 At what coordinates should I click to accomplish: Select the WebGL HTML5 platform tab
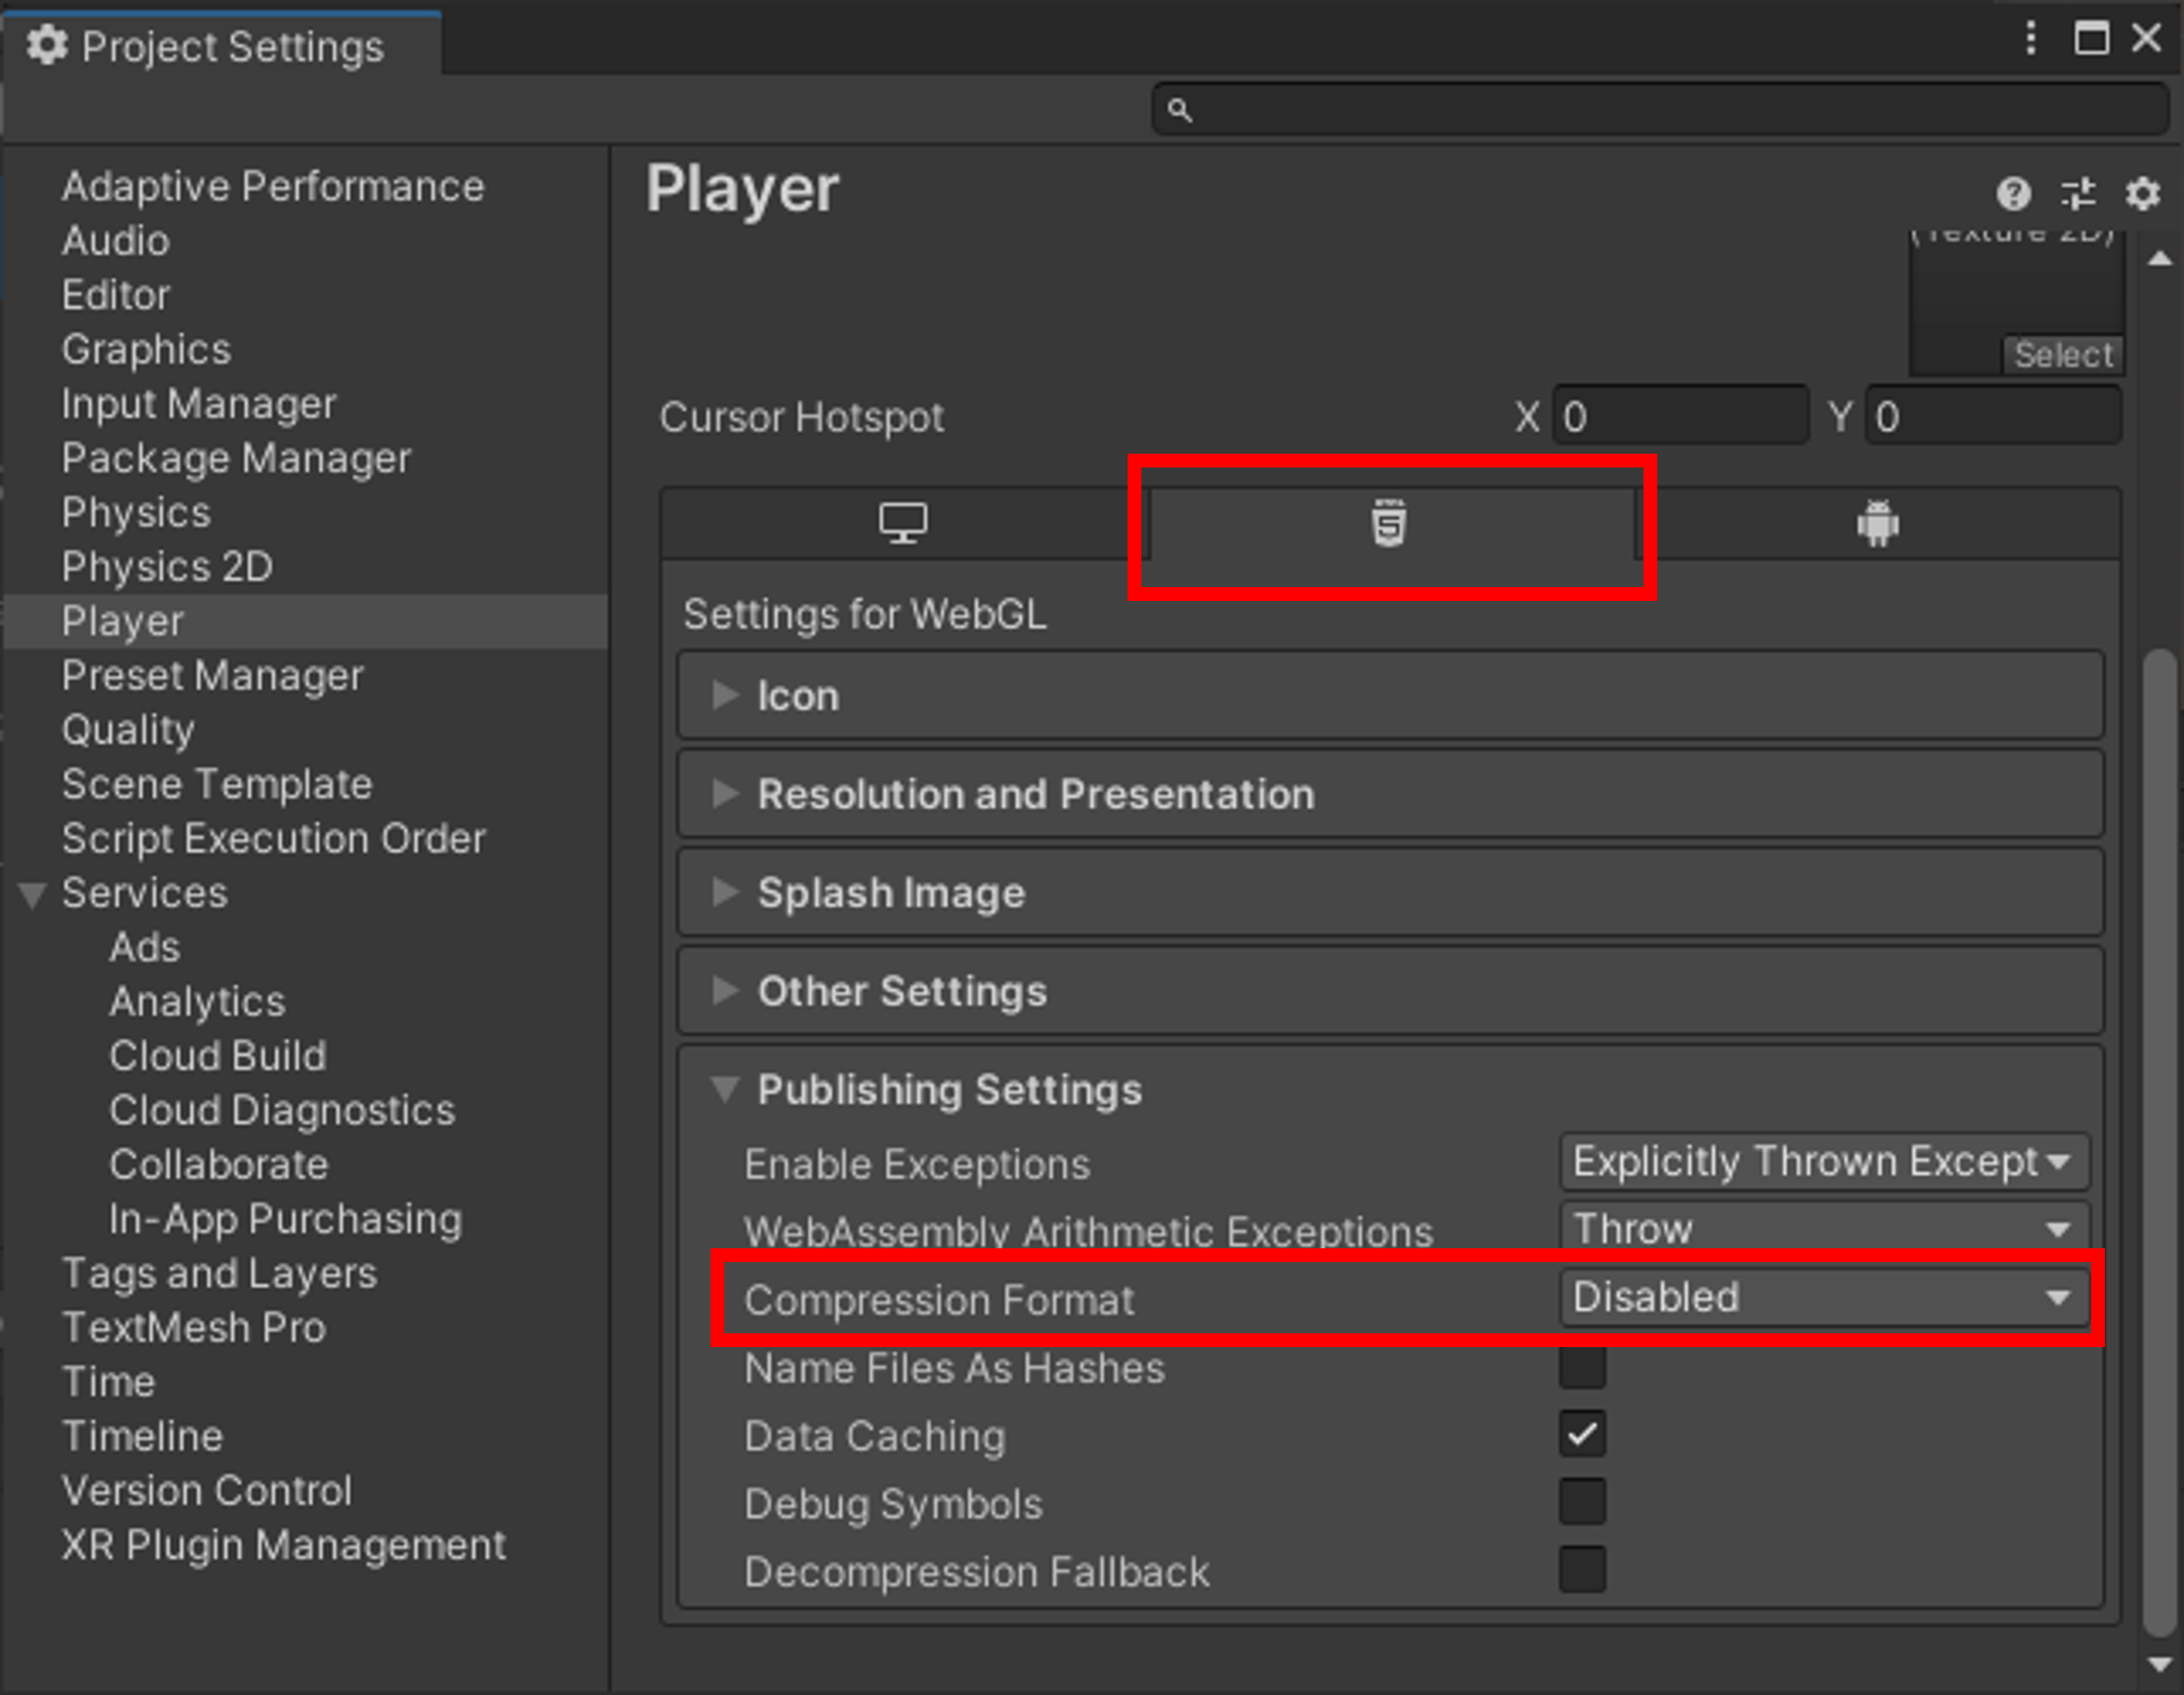pos(1389,524)
